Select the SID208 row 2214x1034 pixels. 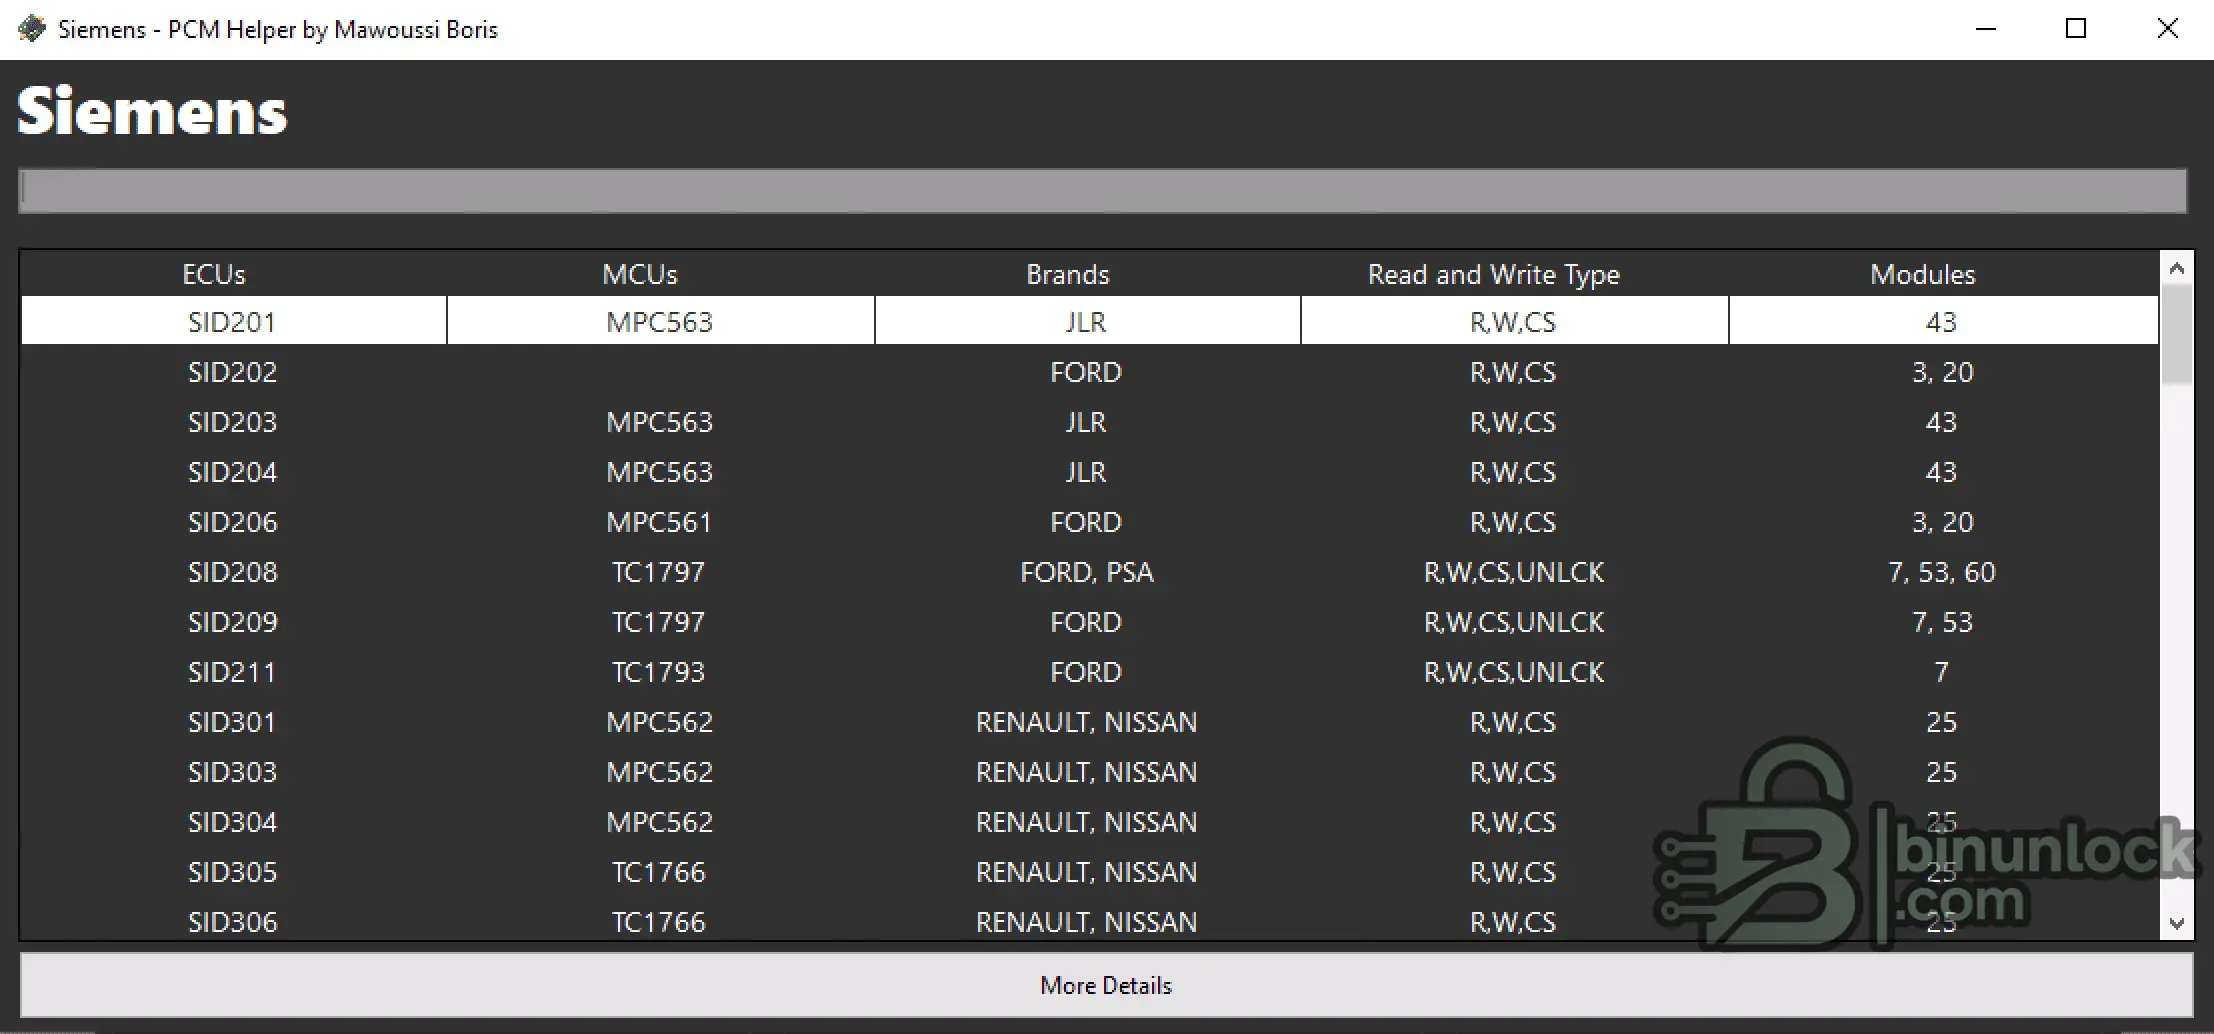(1090, 572)
